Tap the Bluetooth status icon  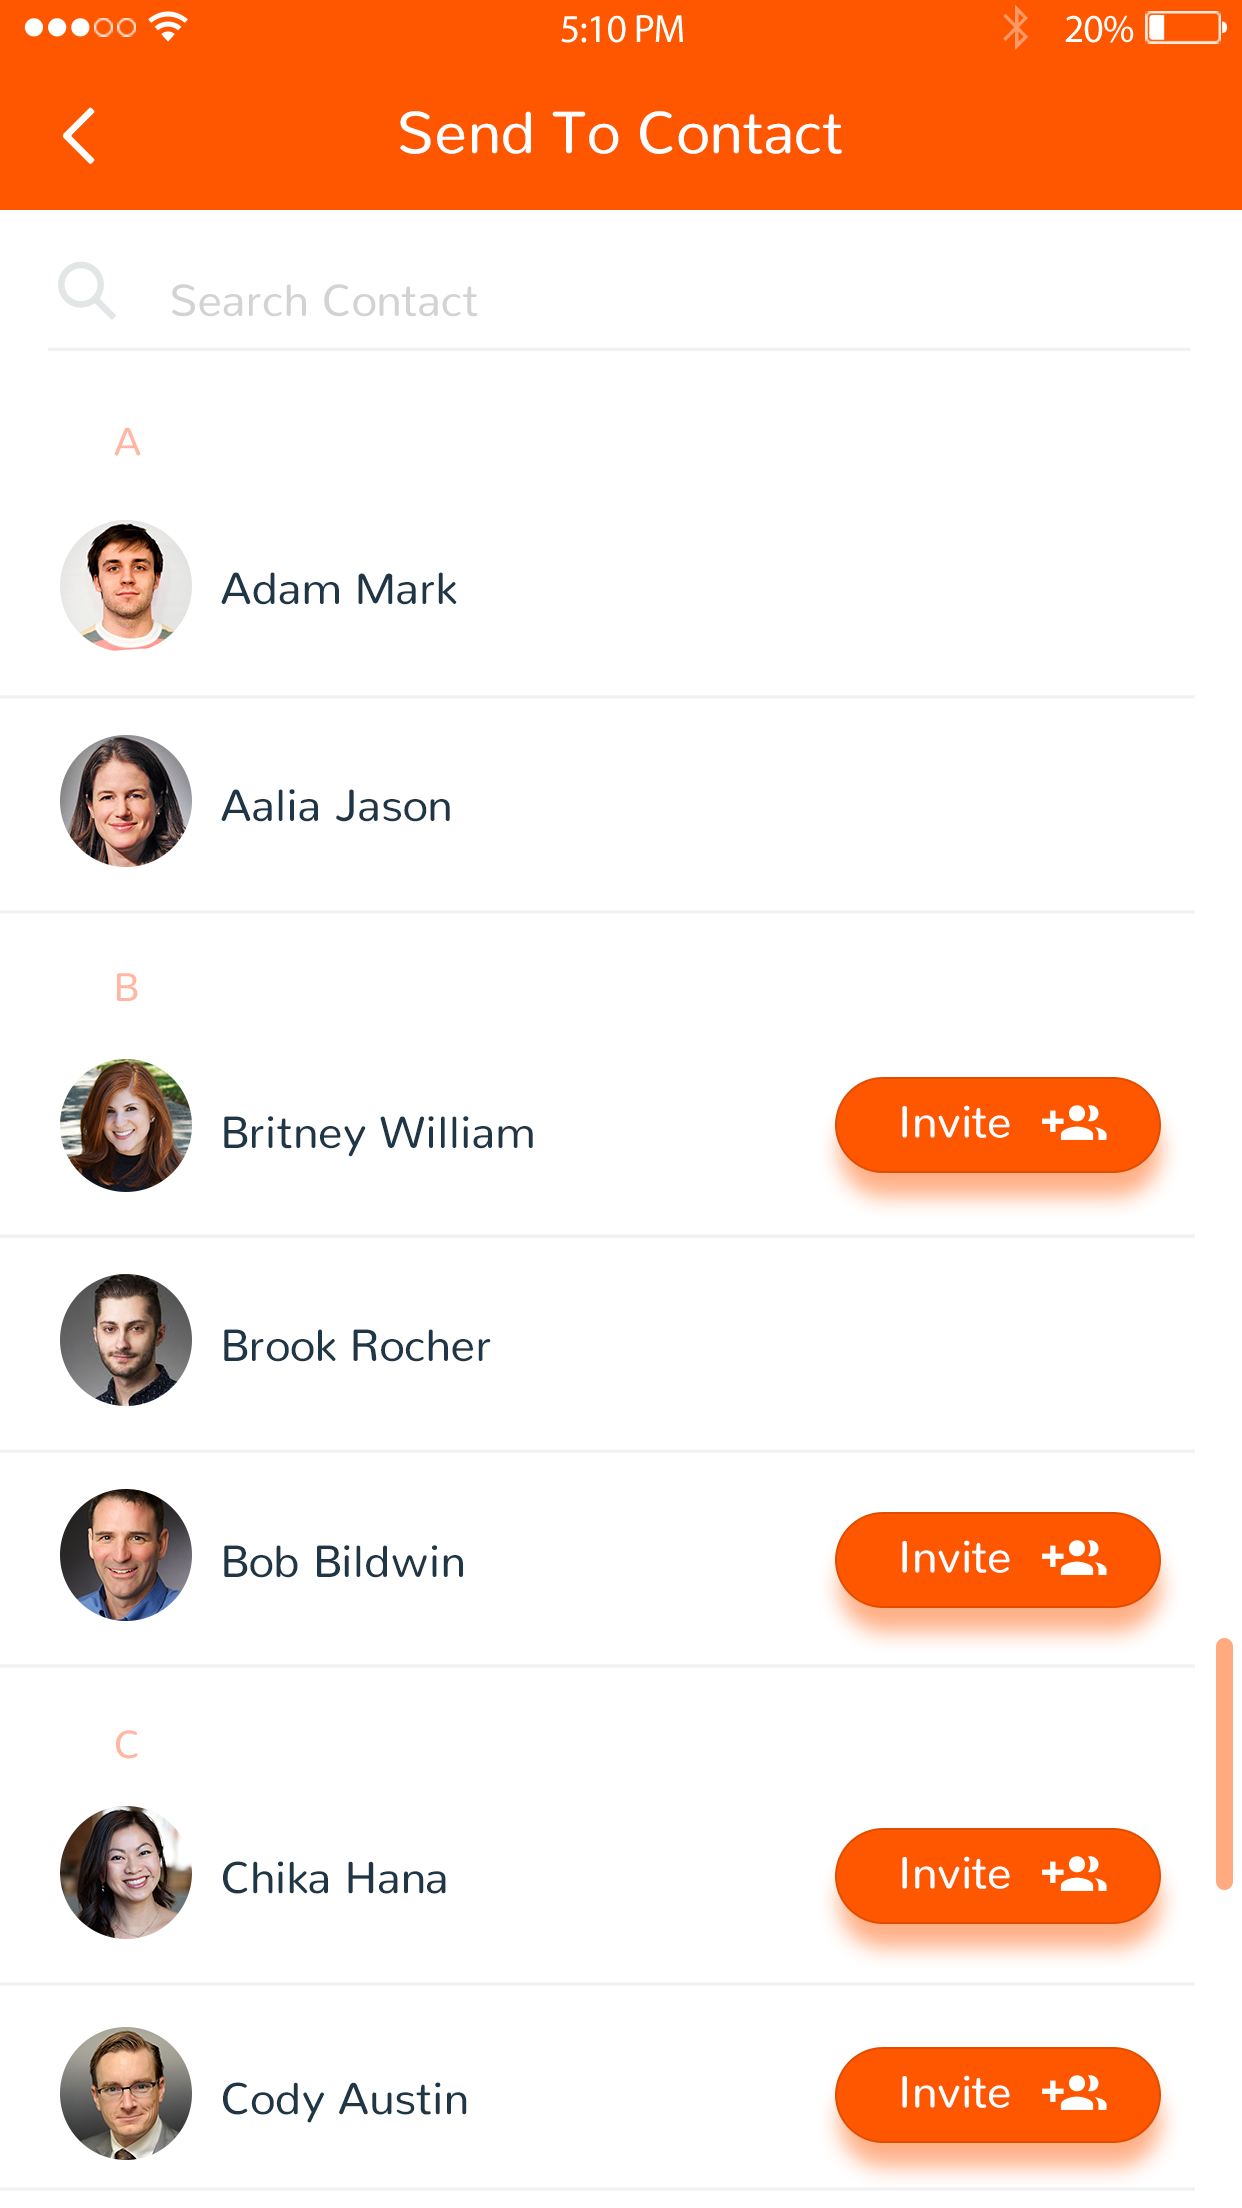click(1016, 28)
